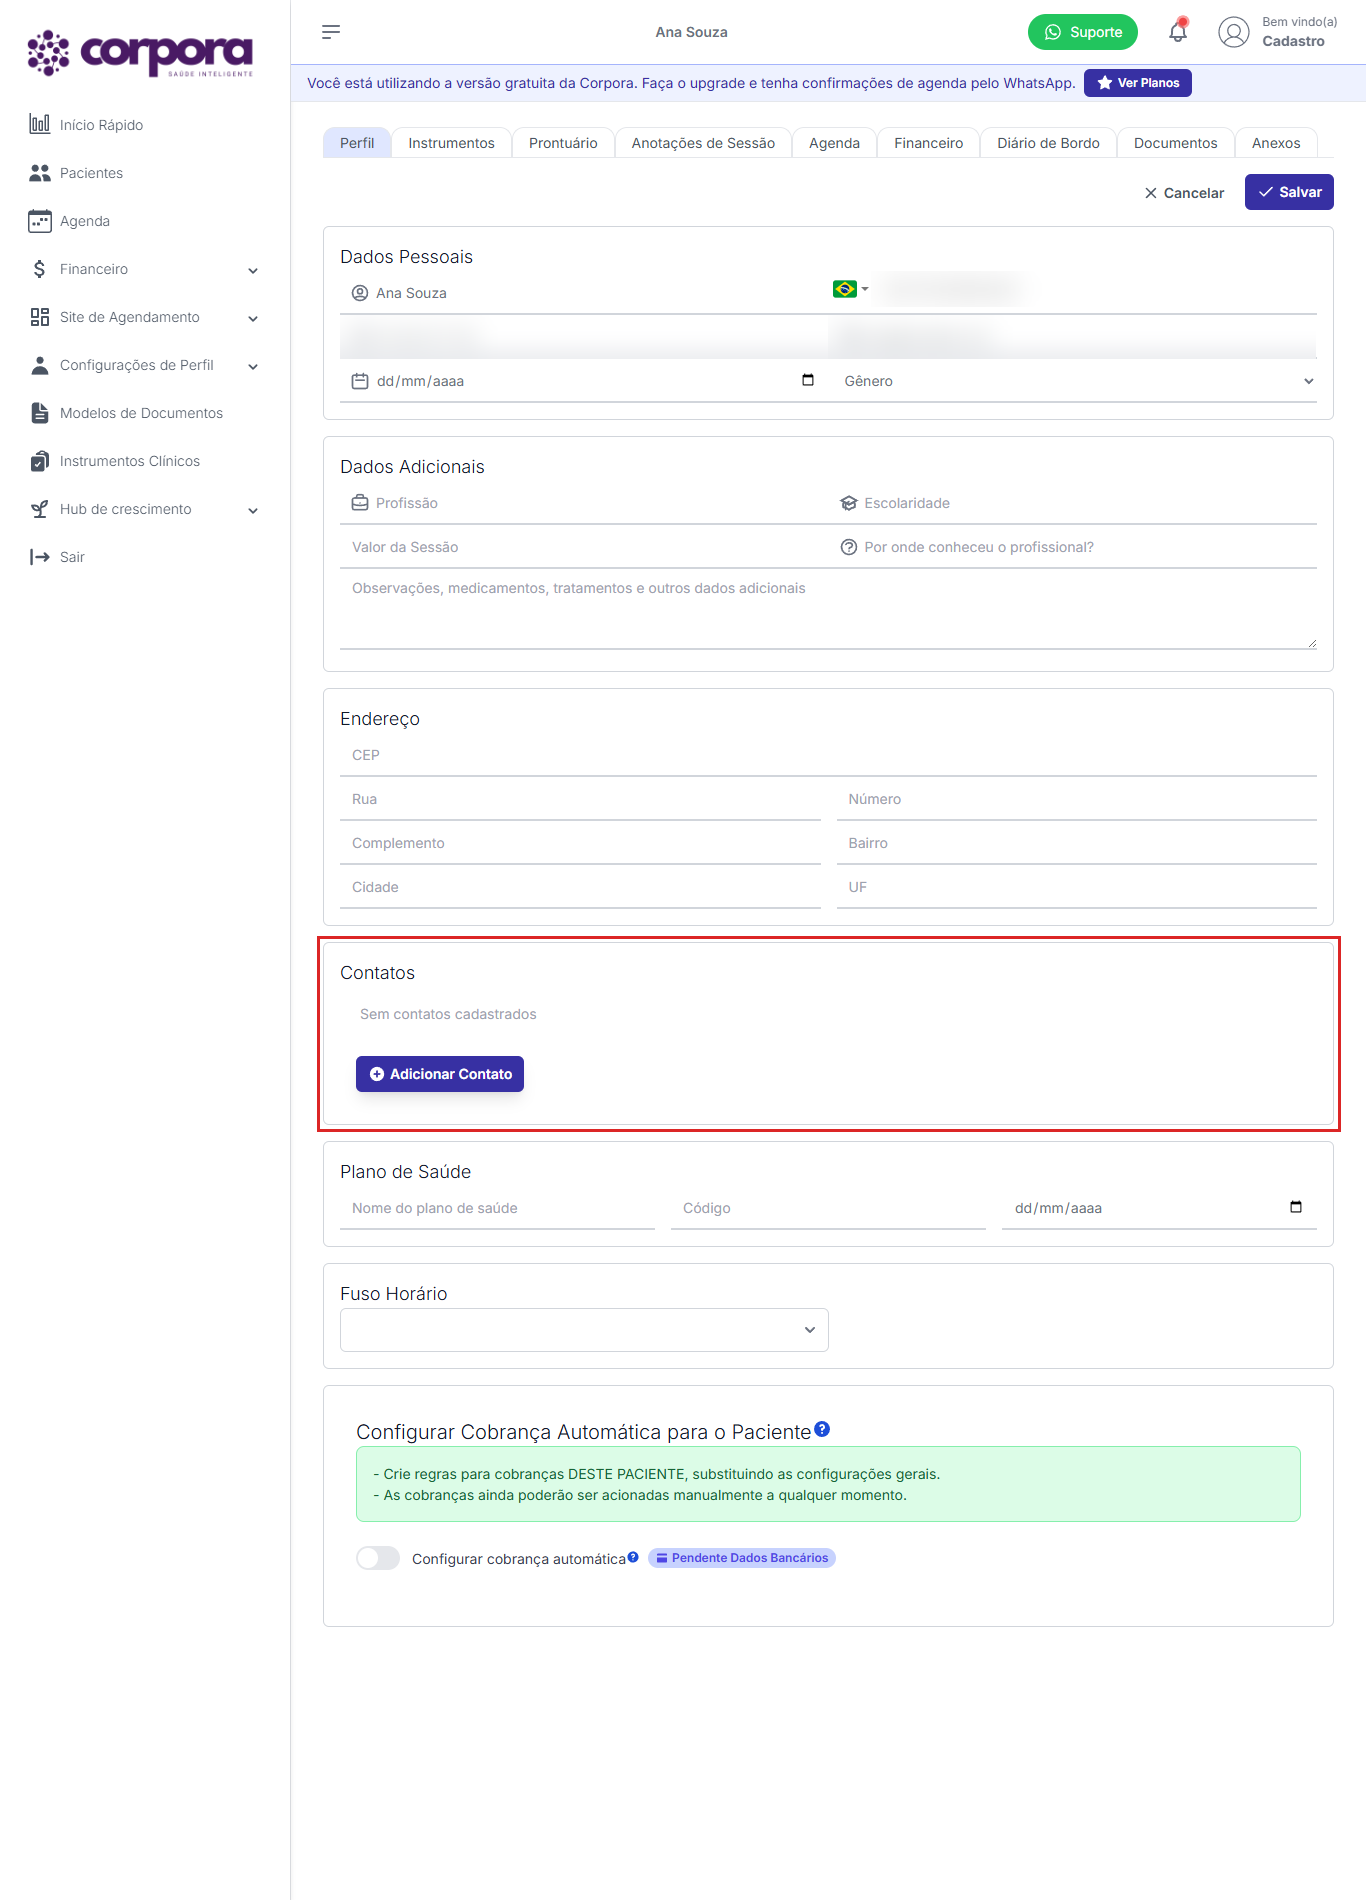Click the Site de Agendamento grid icon

coord(39,317)
